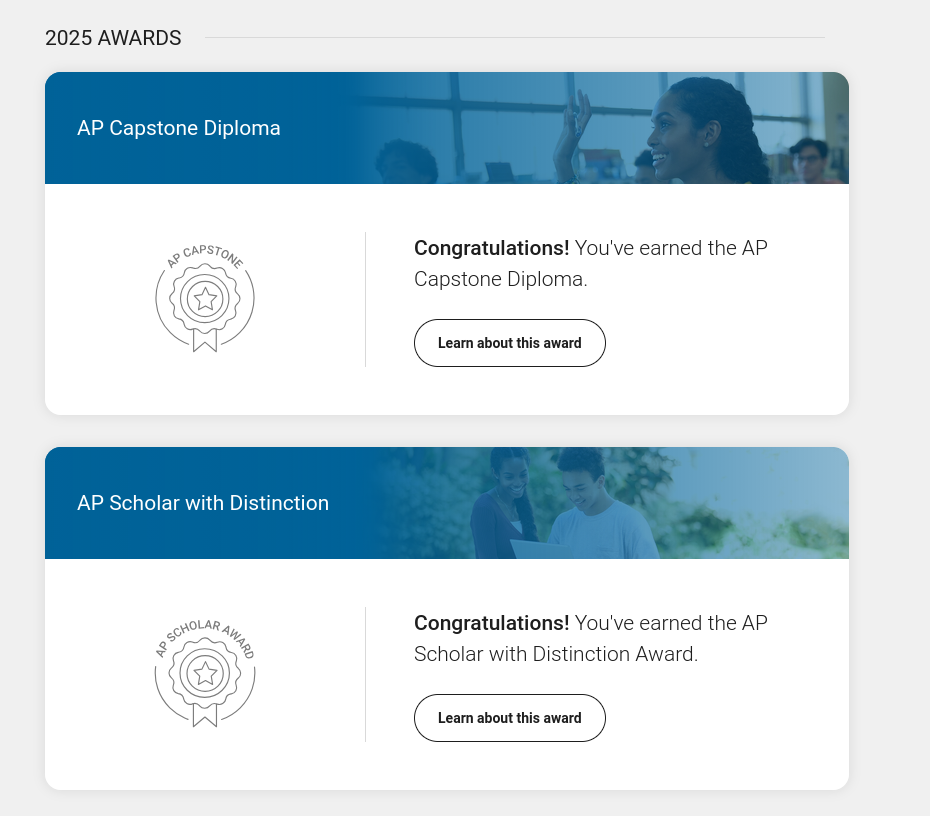Click the AP Scholar Award badge icon
Viewport: 930px width, 816px height.
tap(205, 673)
